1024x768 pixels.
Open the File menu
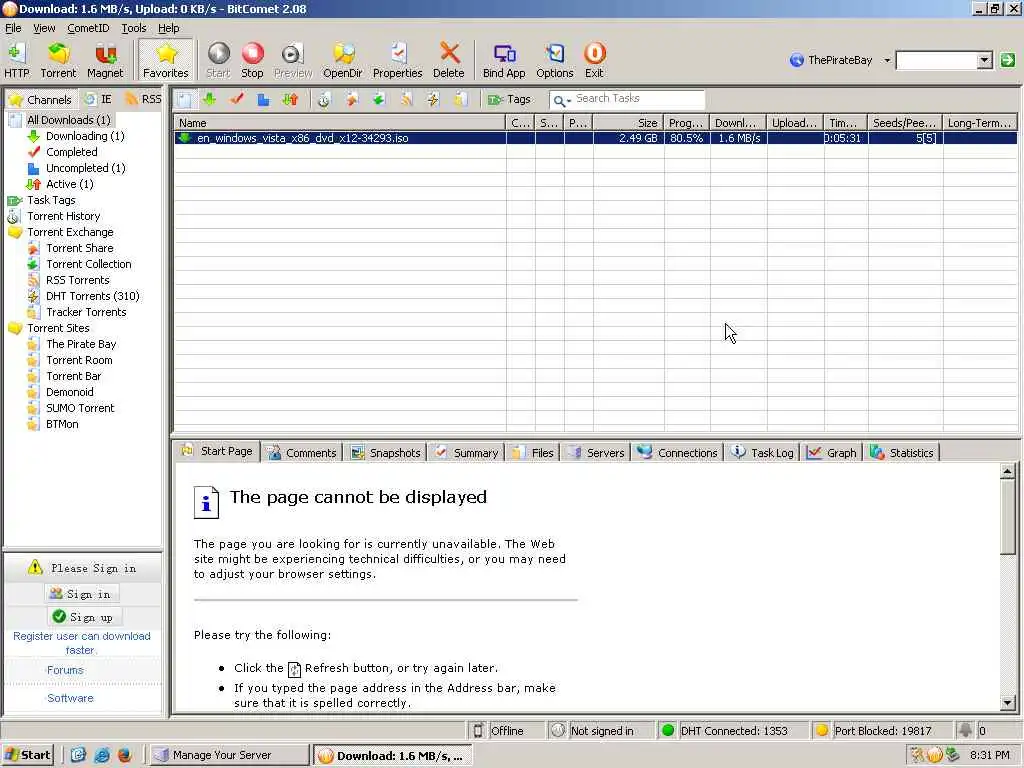coord(13,28)
